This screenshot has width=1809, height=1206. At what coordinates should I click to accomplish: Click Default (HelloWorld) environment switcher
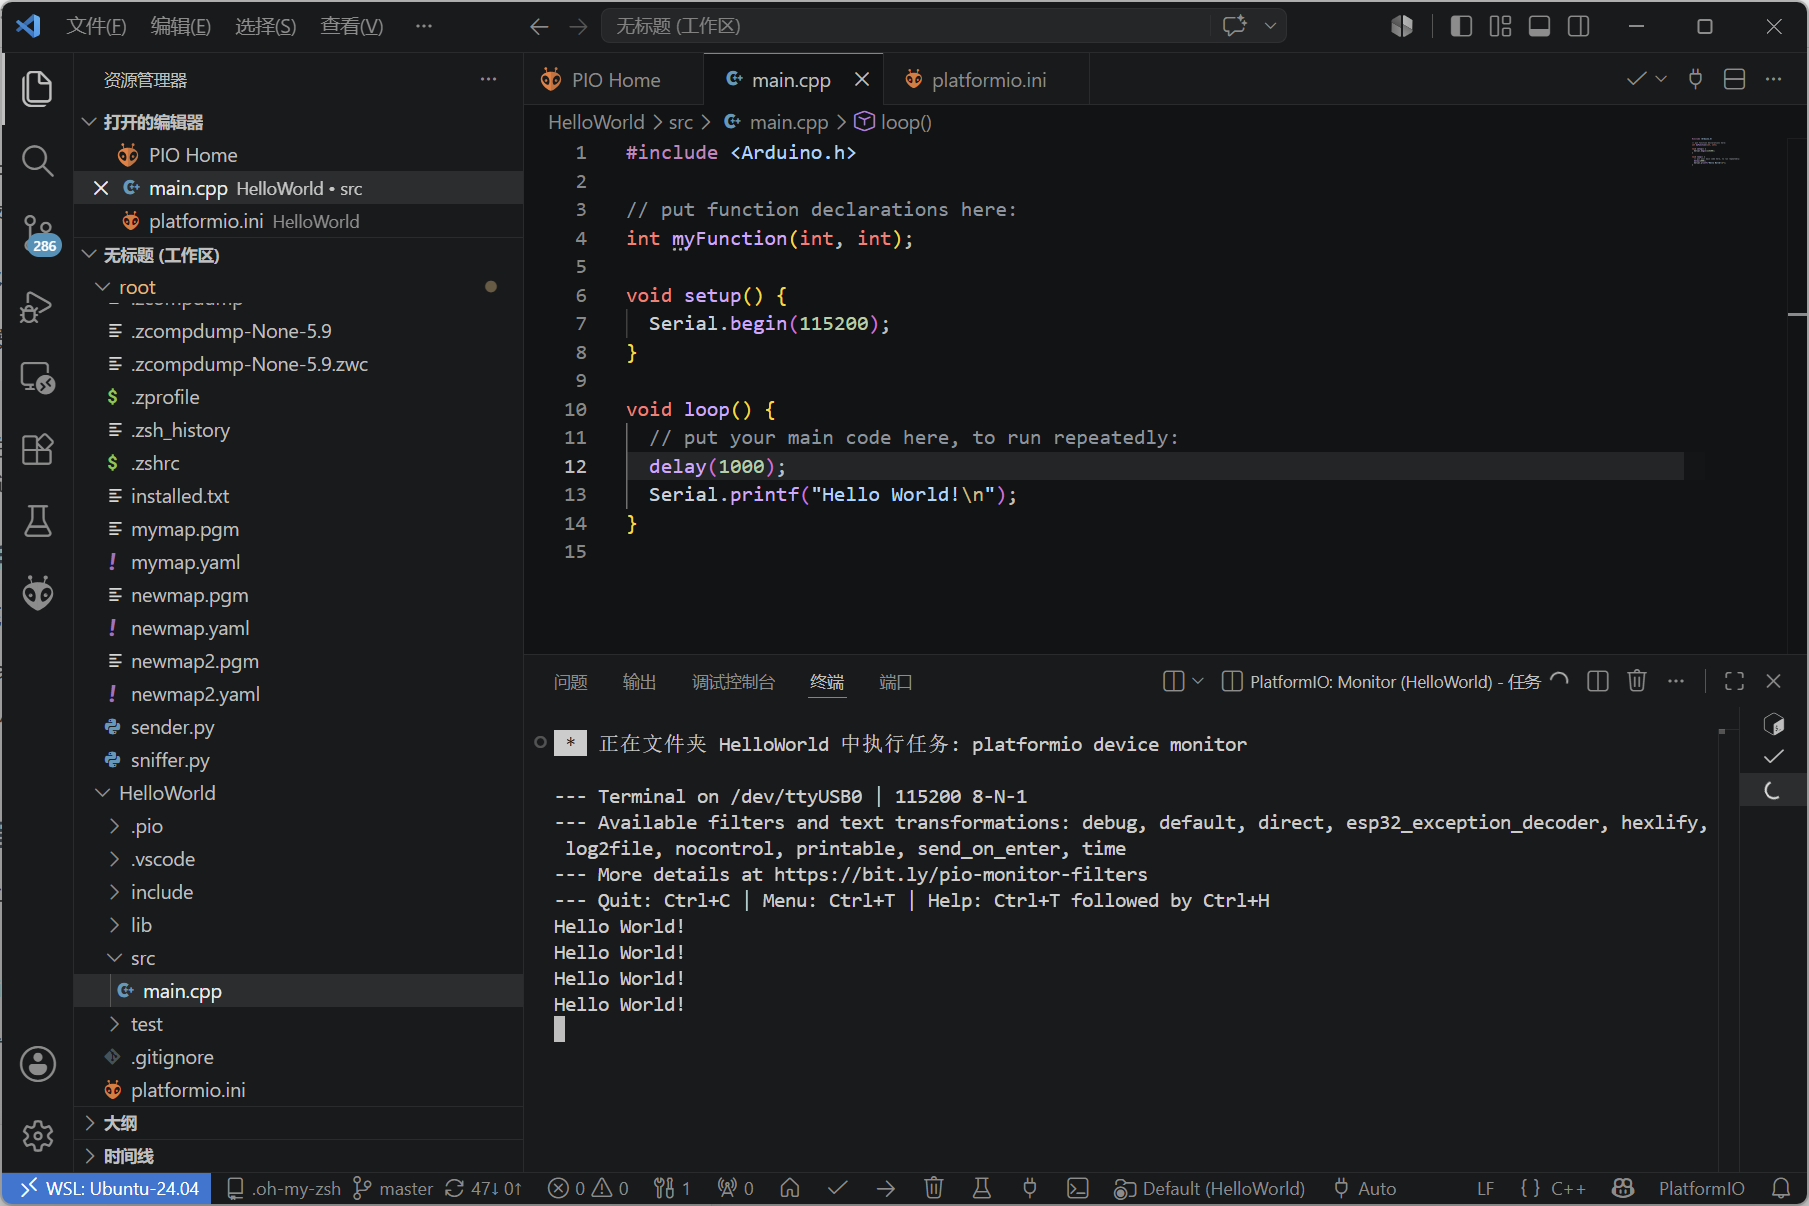click(1210, 1188)
